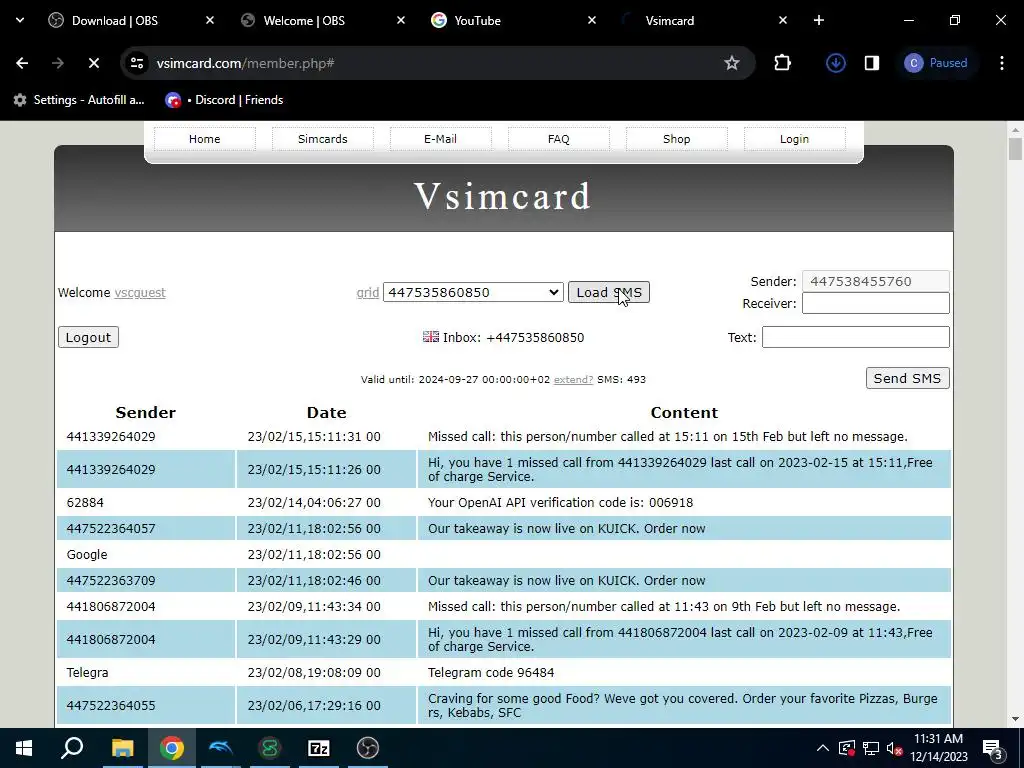
Task: Click the Telegra sender cell
Action: (146, 673)
